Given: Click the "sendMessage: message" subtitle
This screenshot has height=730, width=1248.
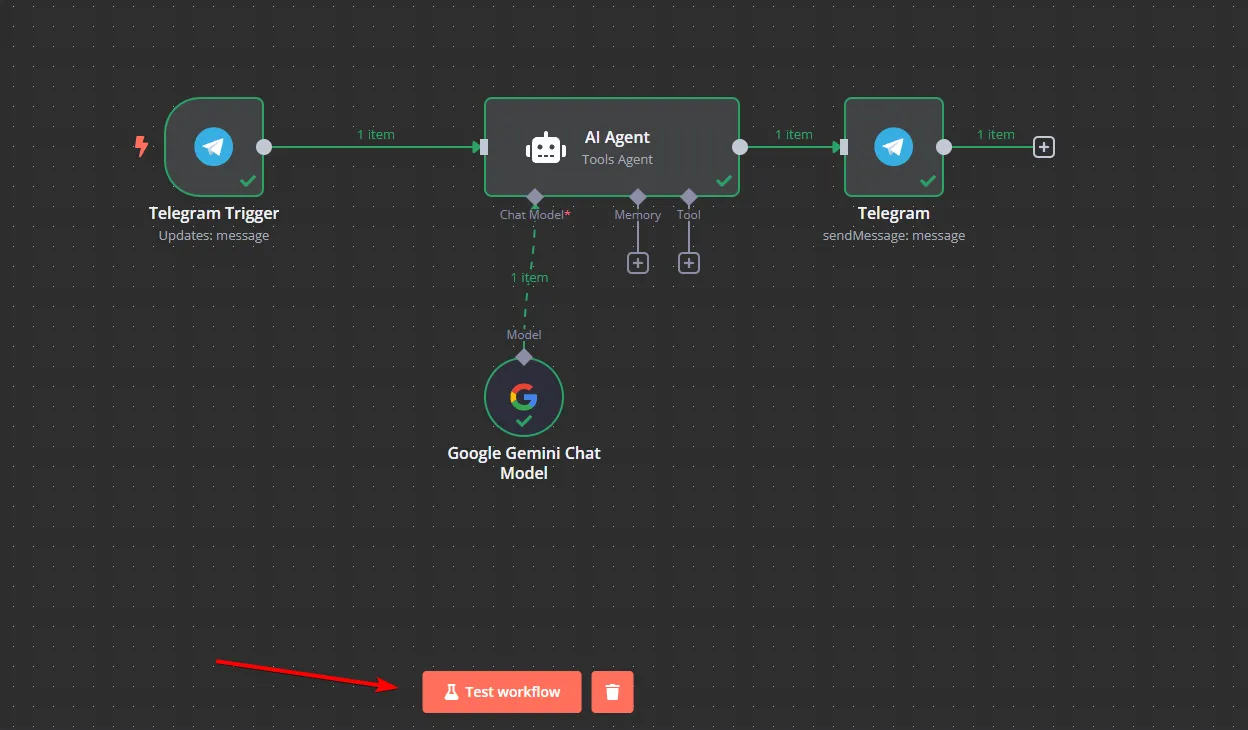Looking at the screenshot, I should [x=894, y=236].
